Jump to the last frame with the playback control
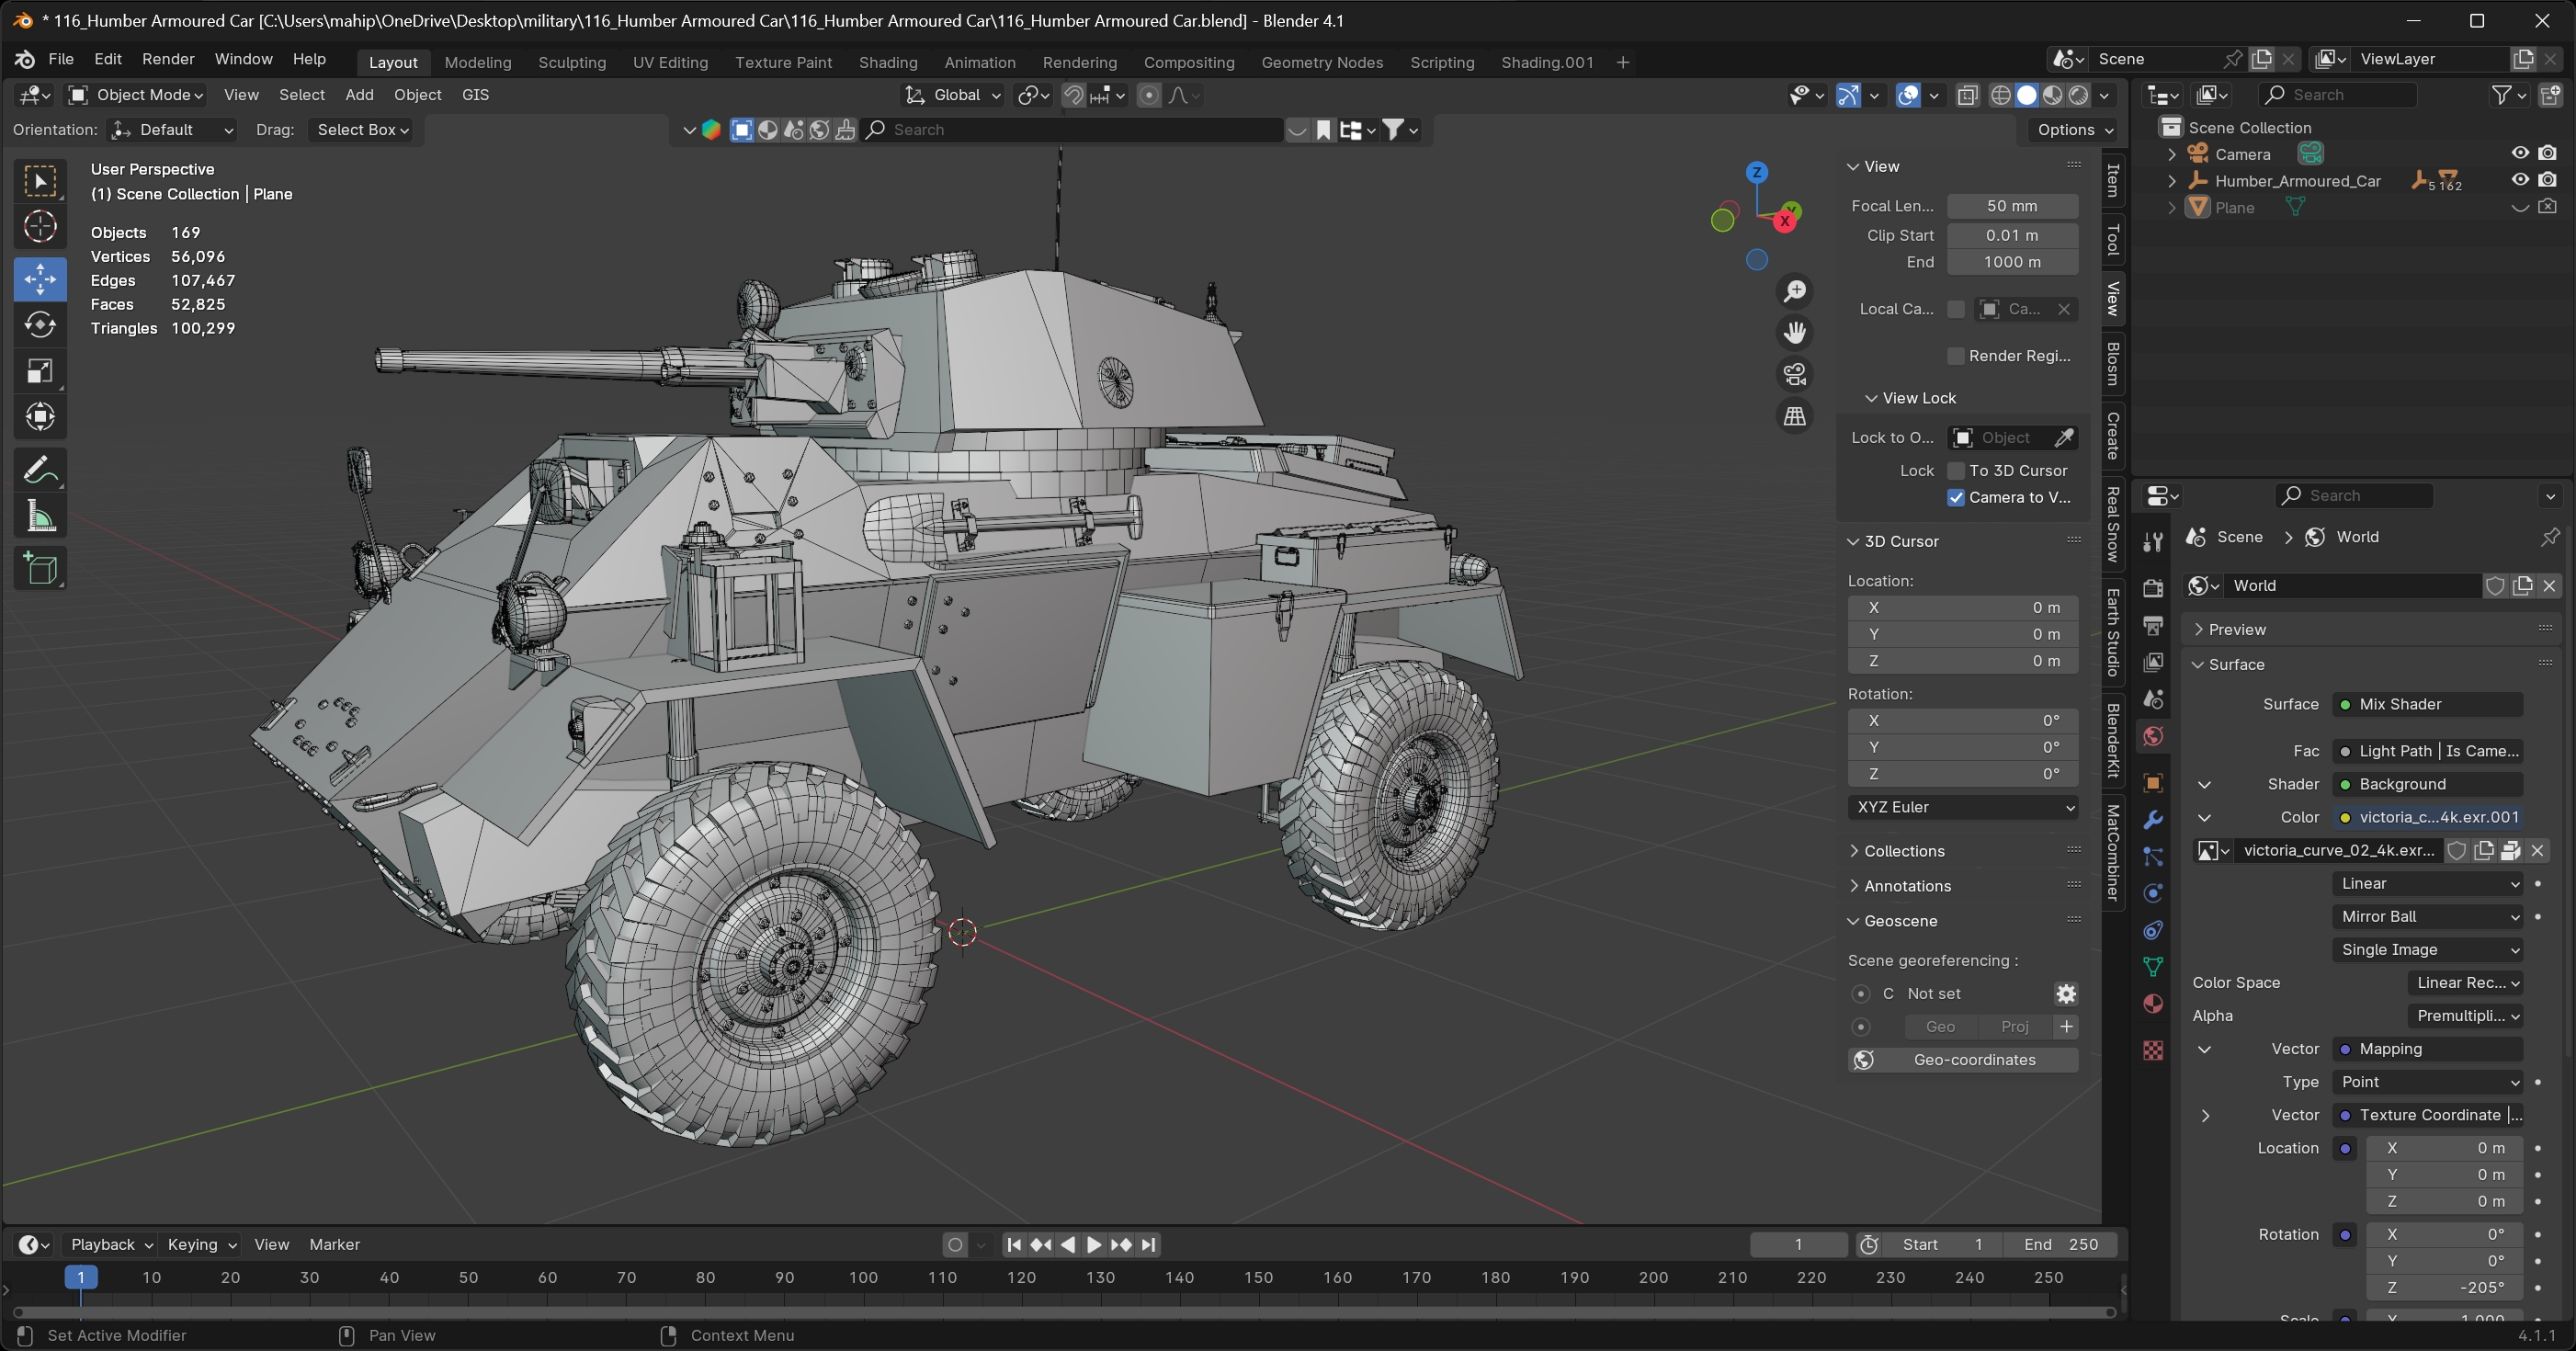 tap(1148, 1245)
